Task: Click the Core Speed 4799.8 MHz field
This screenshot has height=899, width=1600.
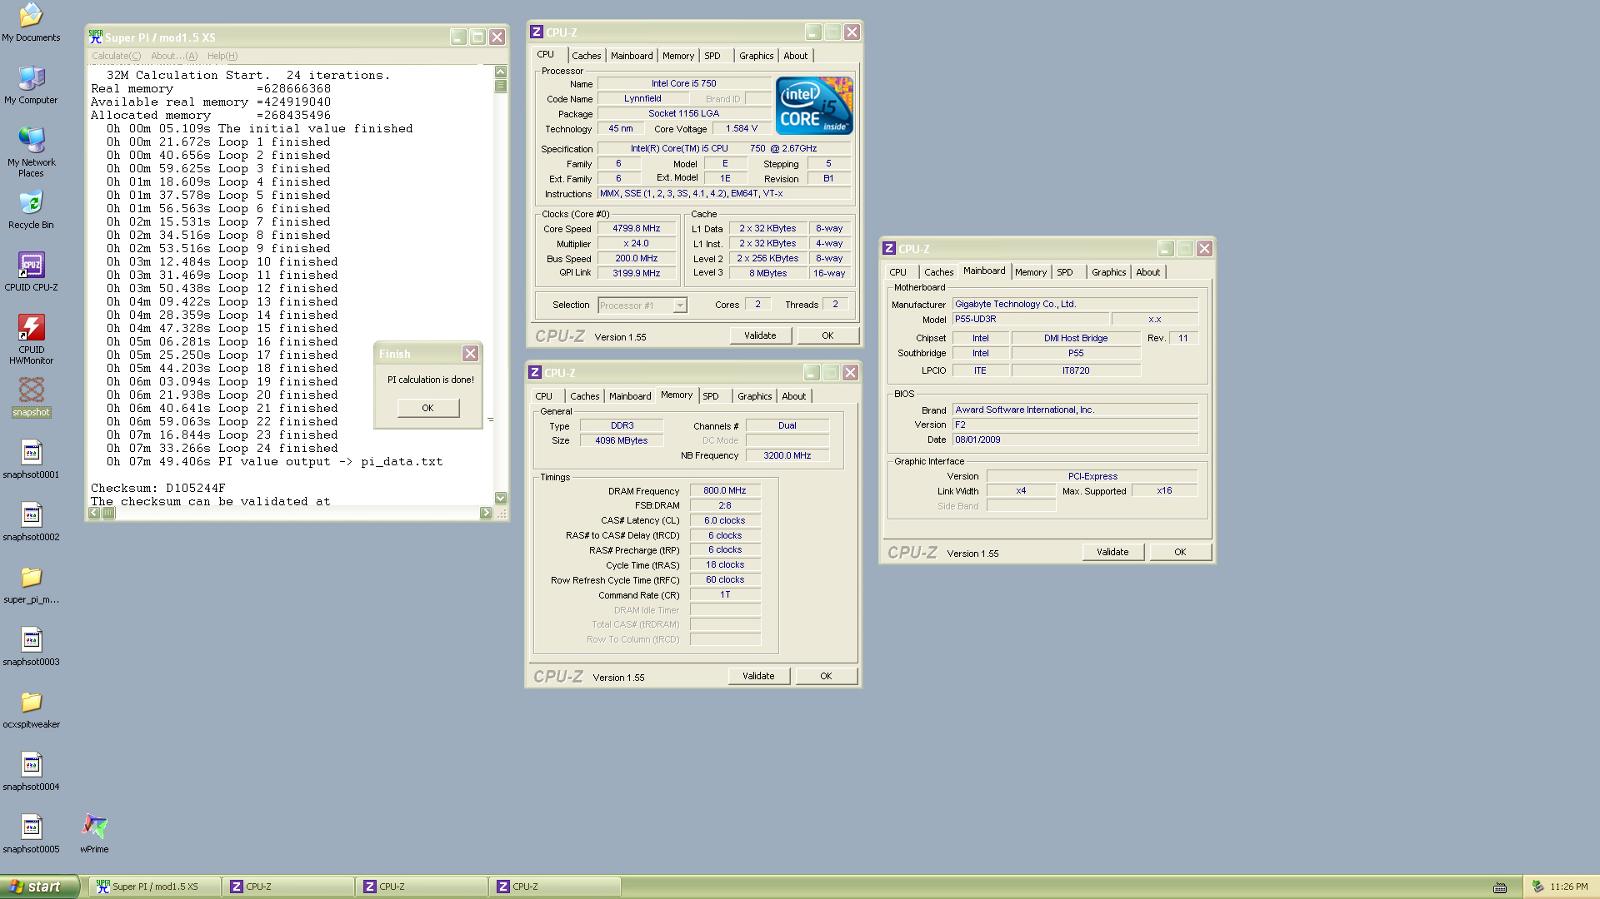Action: [637, 229]
